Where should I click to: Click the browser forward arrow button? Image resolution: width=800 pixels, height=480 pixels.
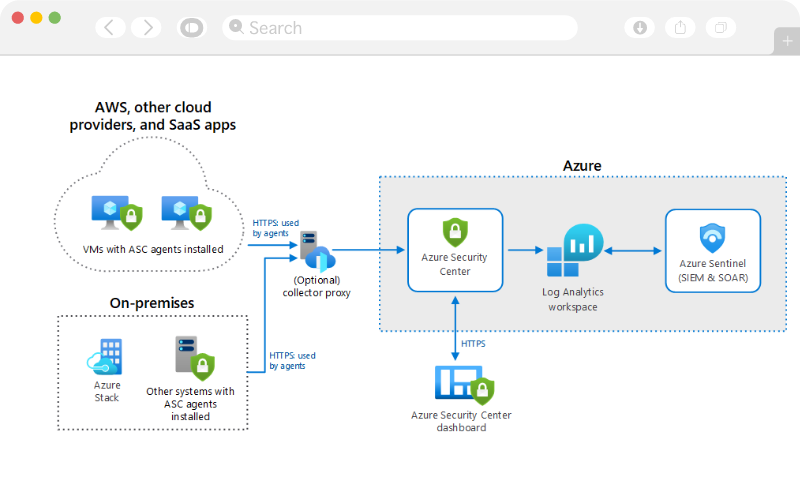pyautogui.click(x=146, y=27)
